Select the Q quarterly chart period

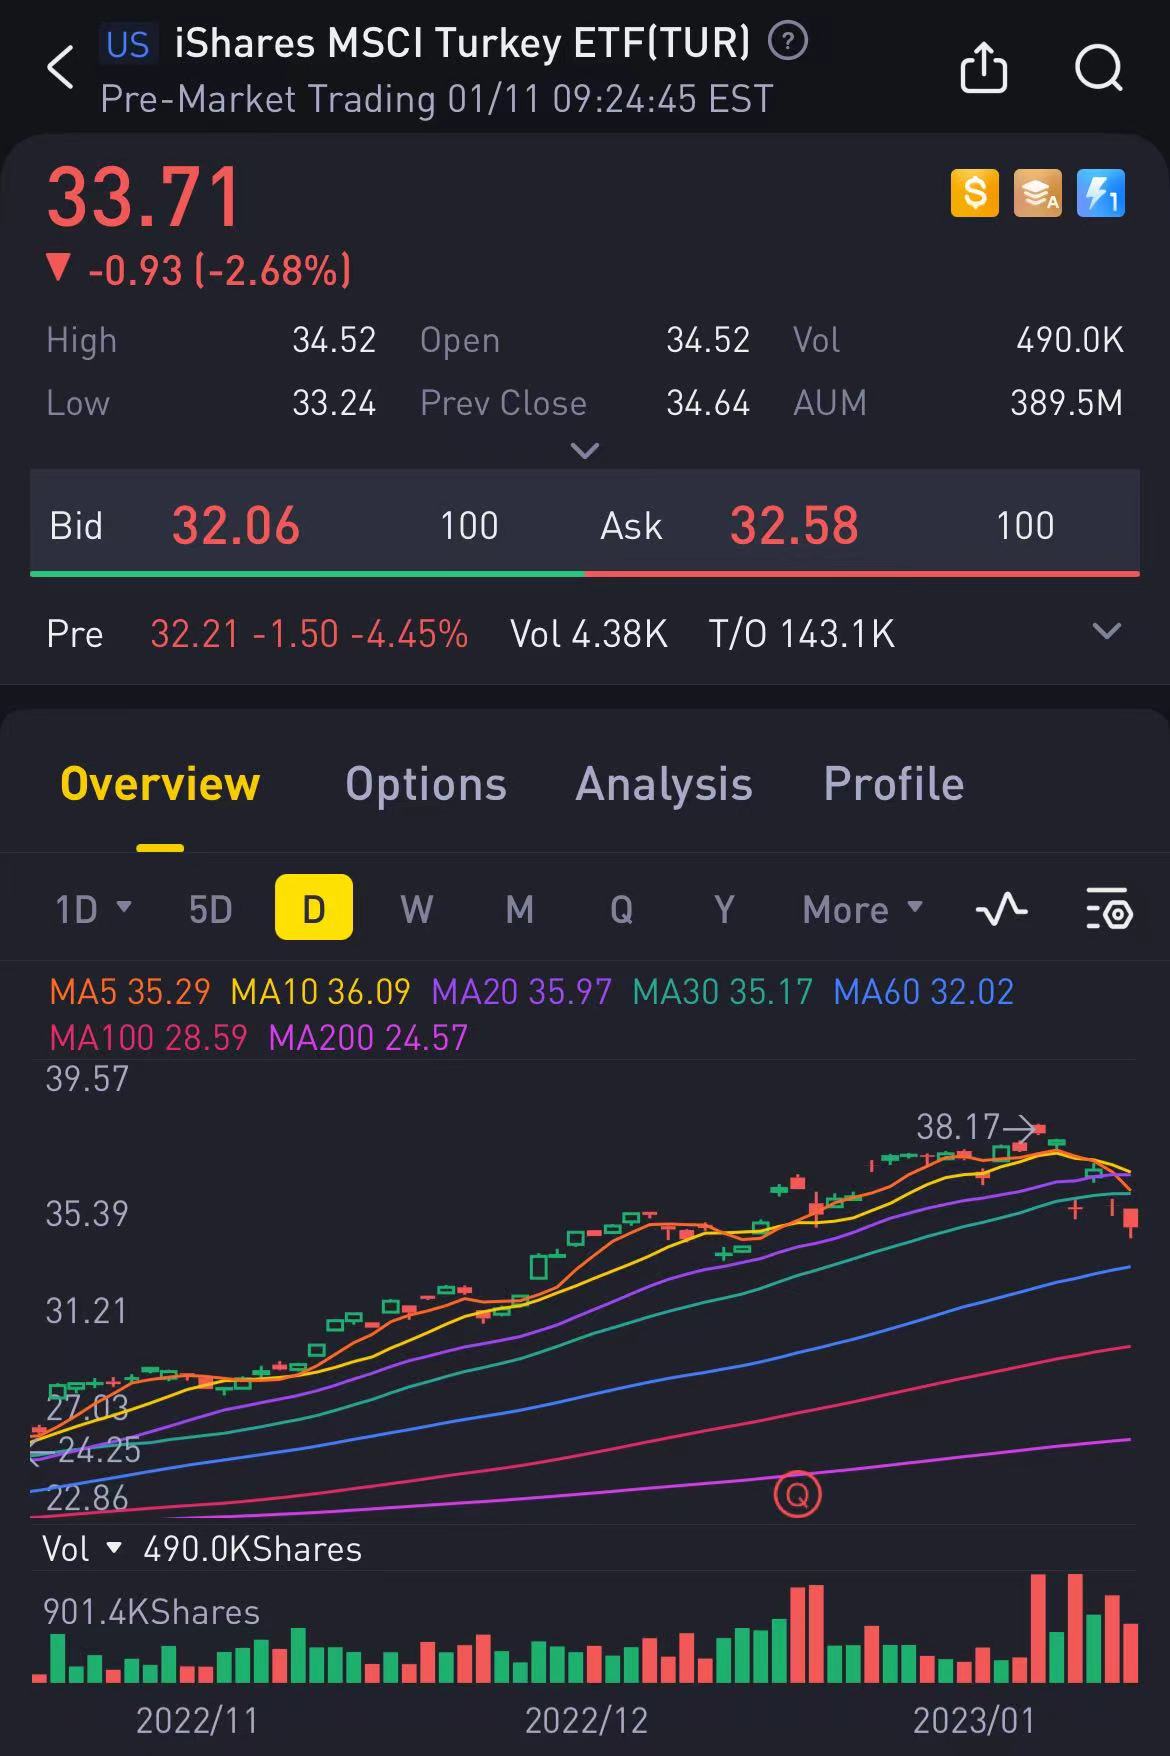[622, 909]
